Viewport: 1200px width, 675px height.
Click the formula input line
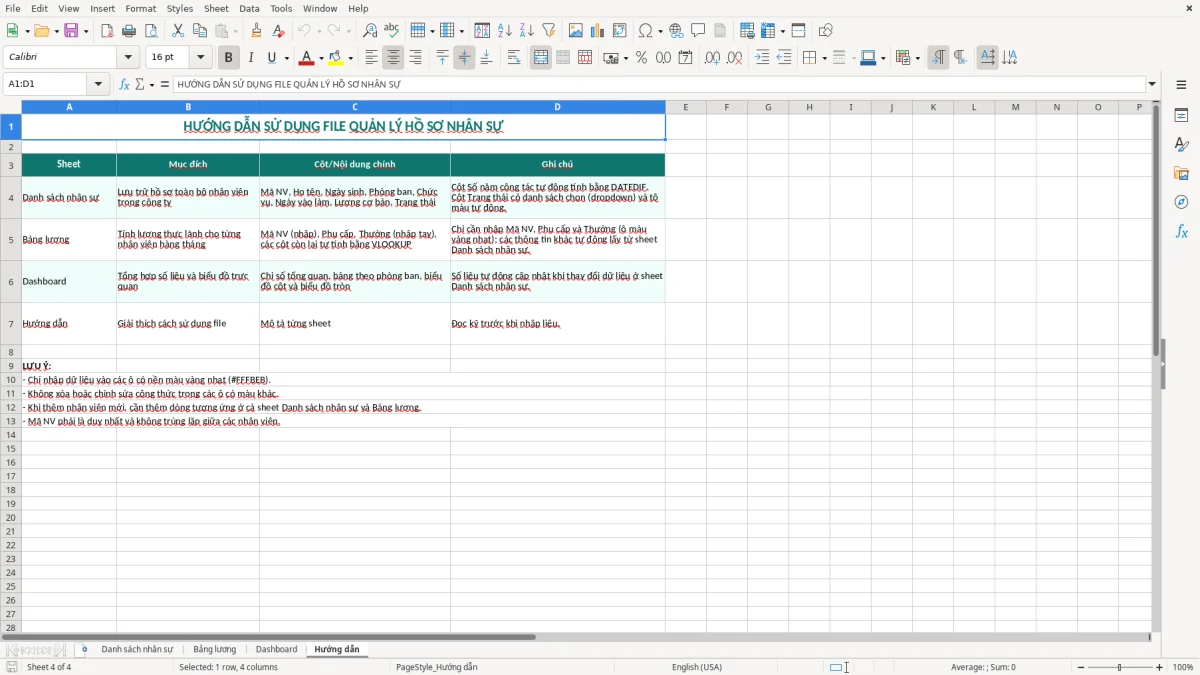(659, 84)
